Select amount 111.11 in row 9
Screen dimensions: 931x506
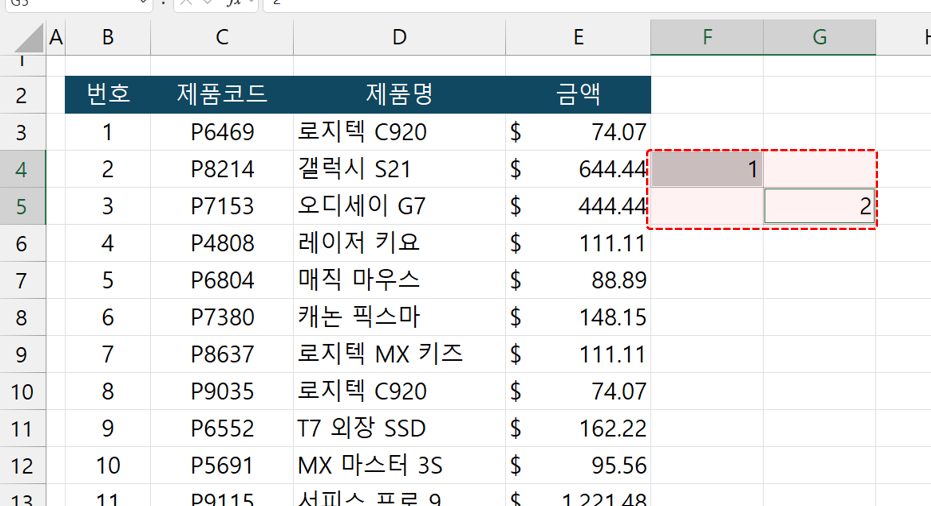(x=578, y=355)
